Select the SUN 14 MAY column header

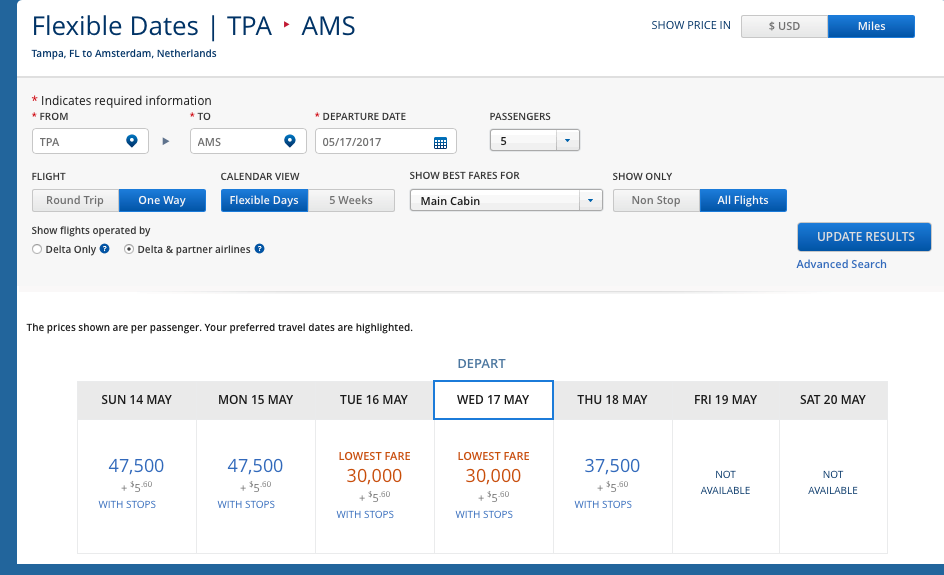click(x=137, y=400)
